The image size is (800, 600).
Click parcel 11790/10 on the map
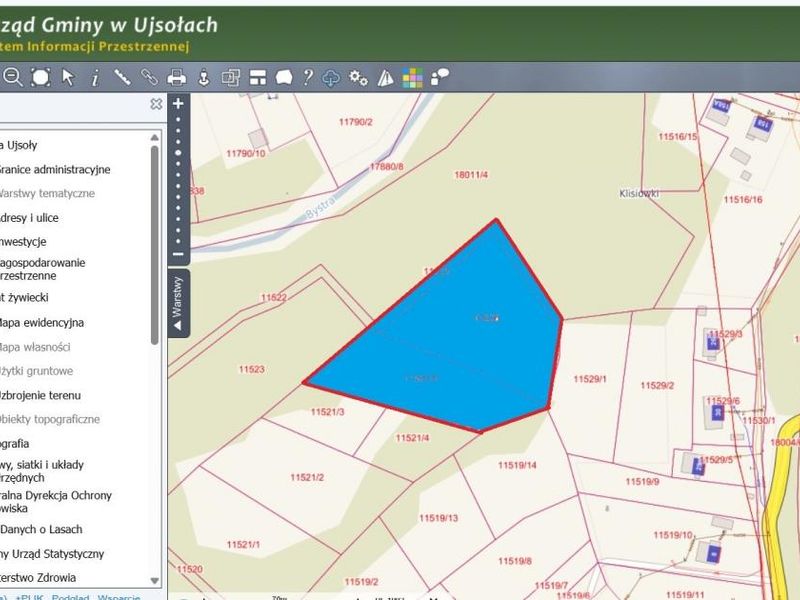click(x=246, y=154)
